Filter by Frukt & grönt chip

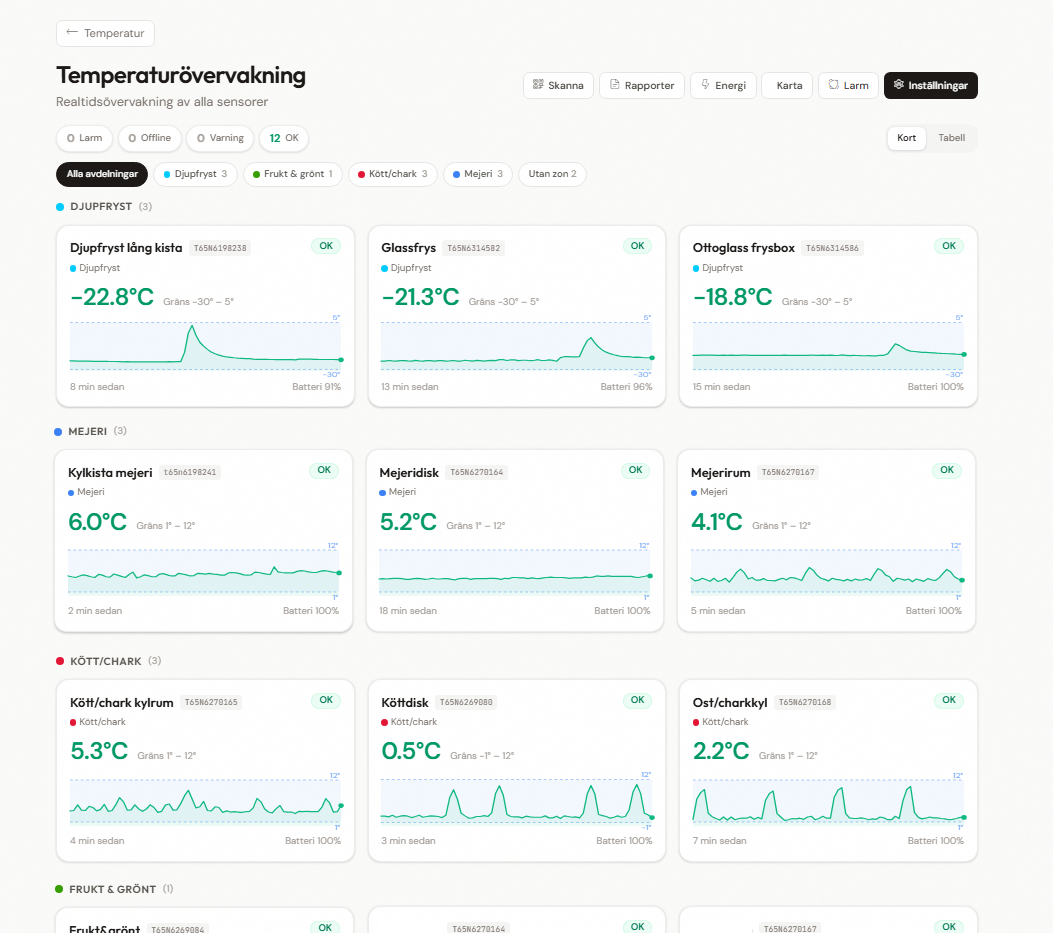click(x=293, y=174)
